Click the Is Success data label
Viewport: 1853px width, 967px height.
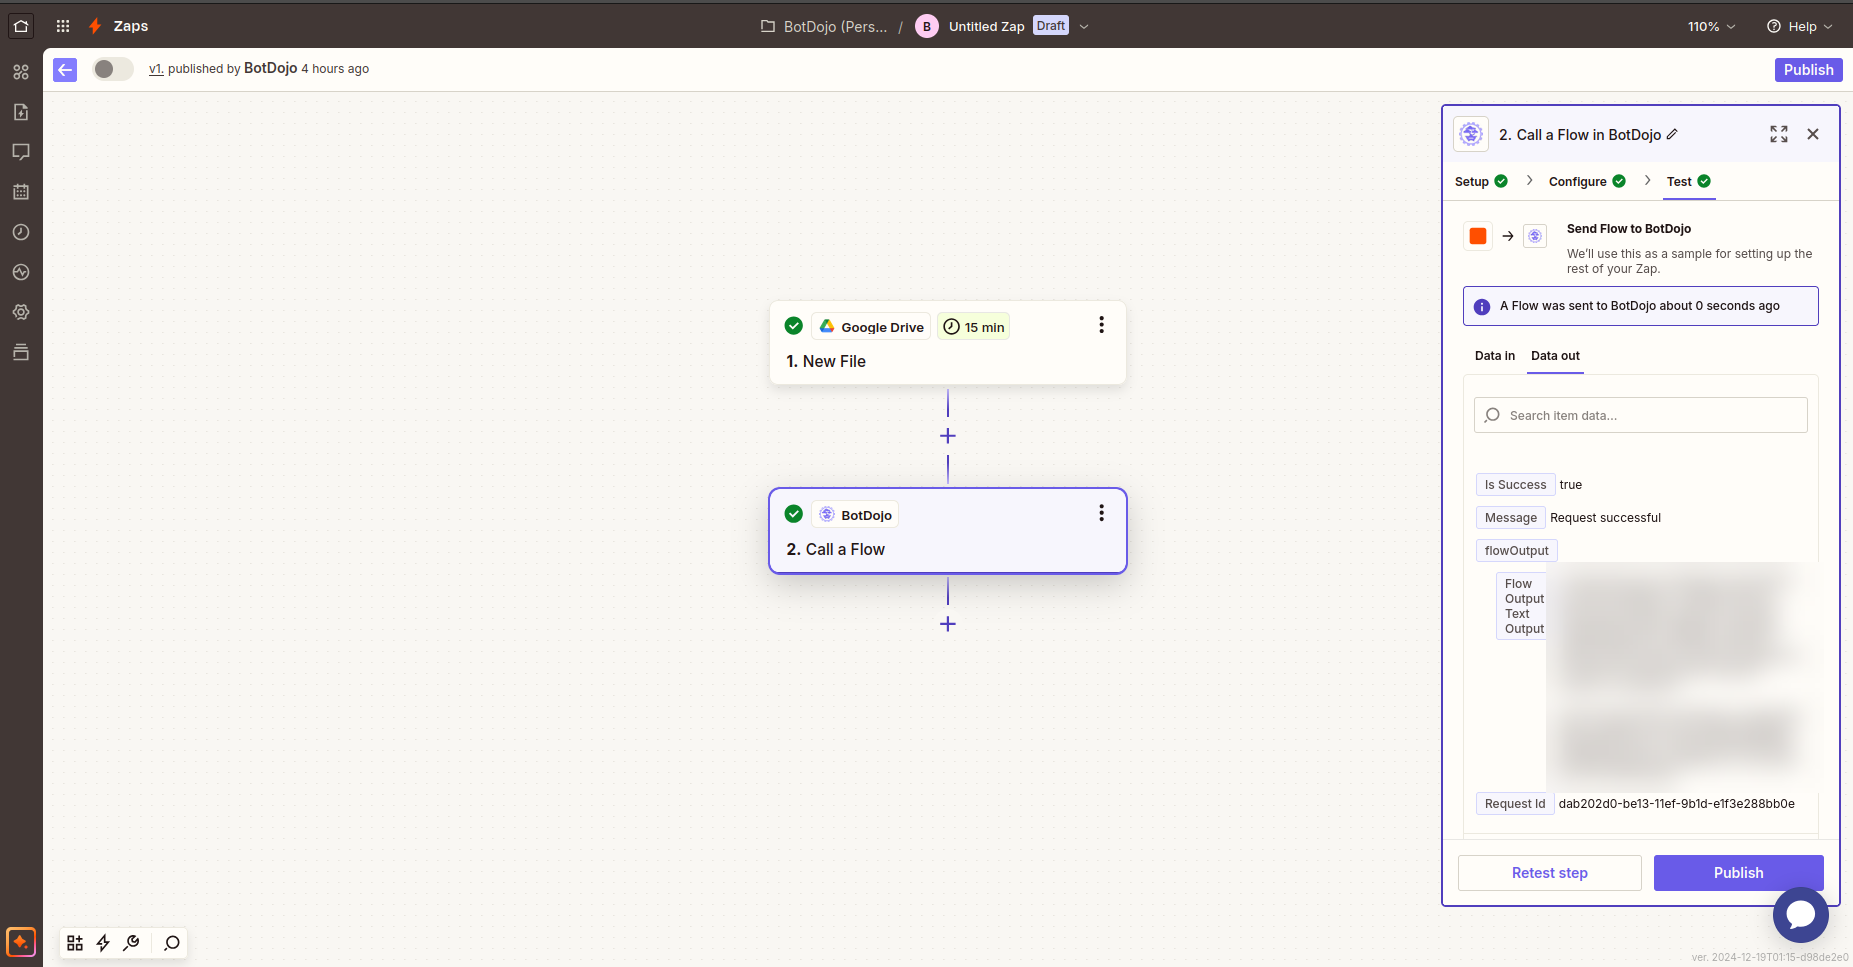pos(1515,485)
